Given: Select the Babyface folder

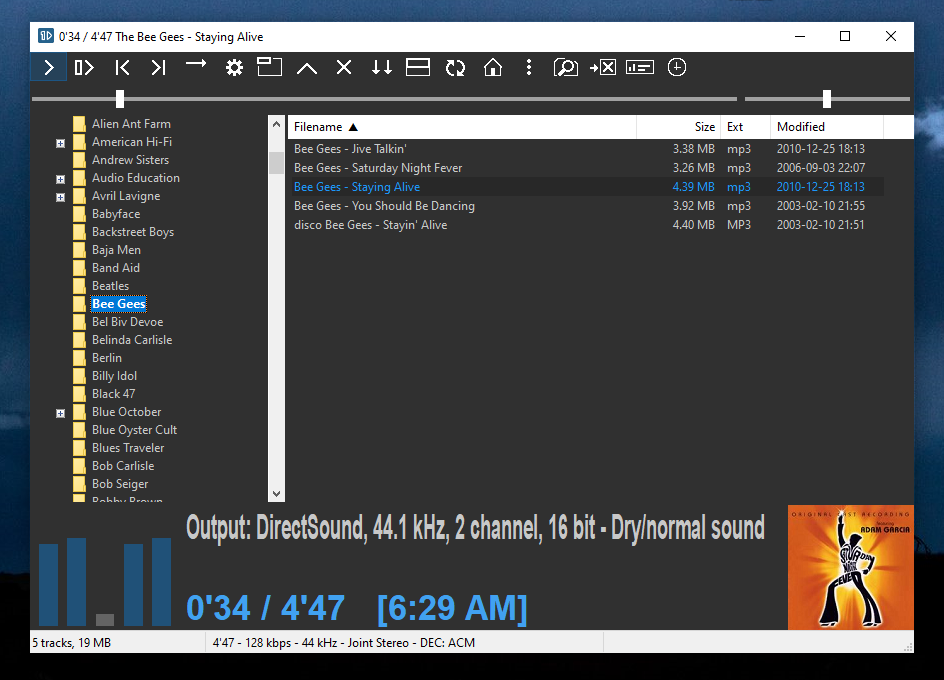Looking at the screenshot, I should click(116, 214).
